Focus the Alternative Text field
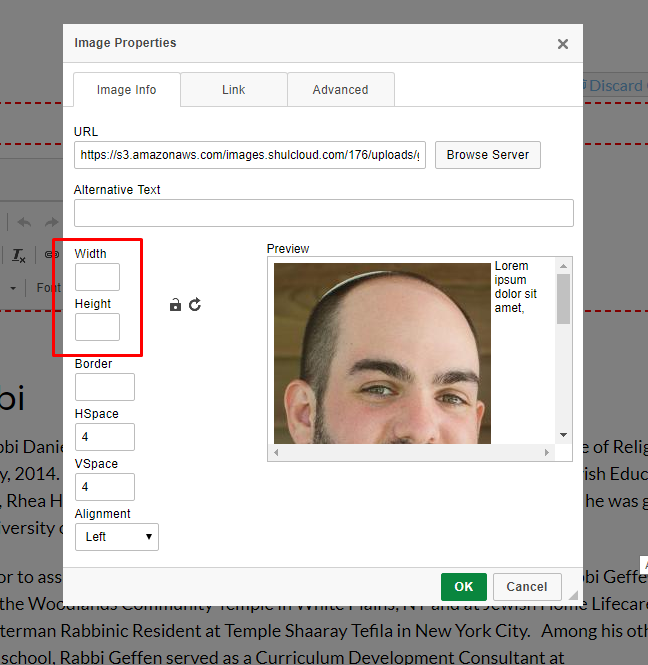The height and width of the screenshot is (665, 648). coord(323,213)
